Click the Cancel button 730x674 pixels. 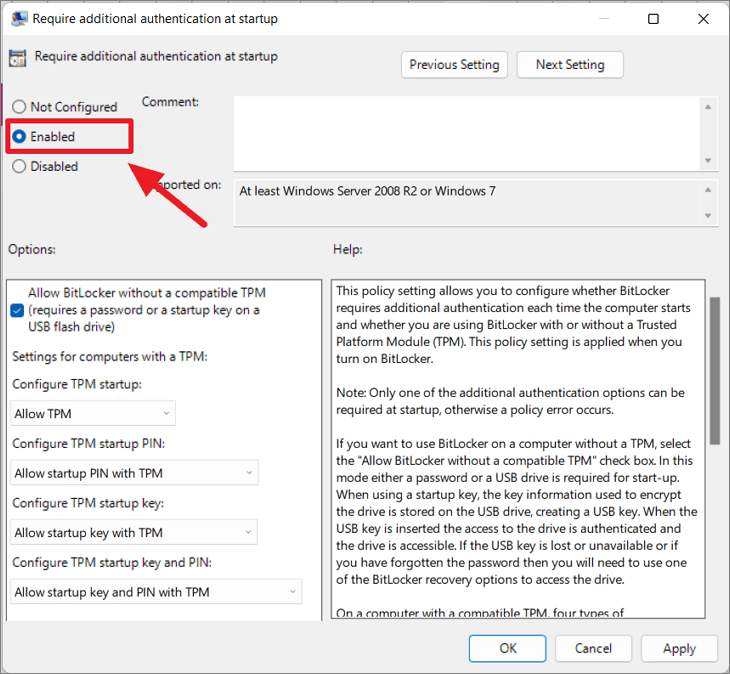coord(593,648)
